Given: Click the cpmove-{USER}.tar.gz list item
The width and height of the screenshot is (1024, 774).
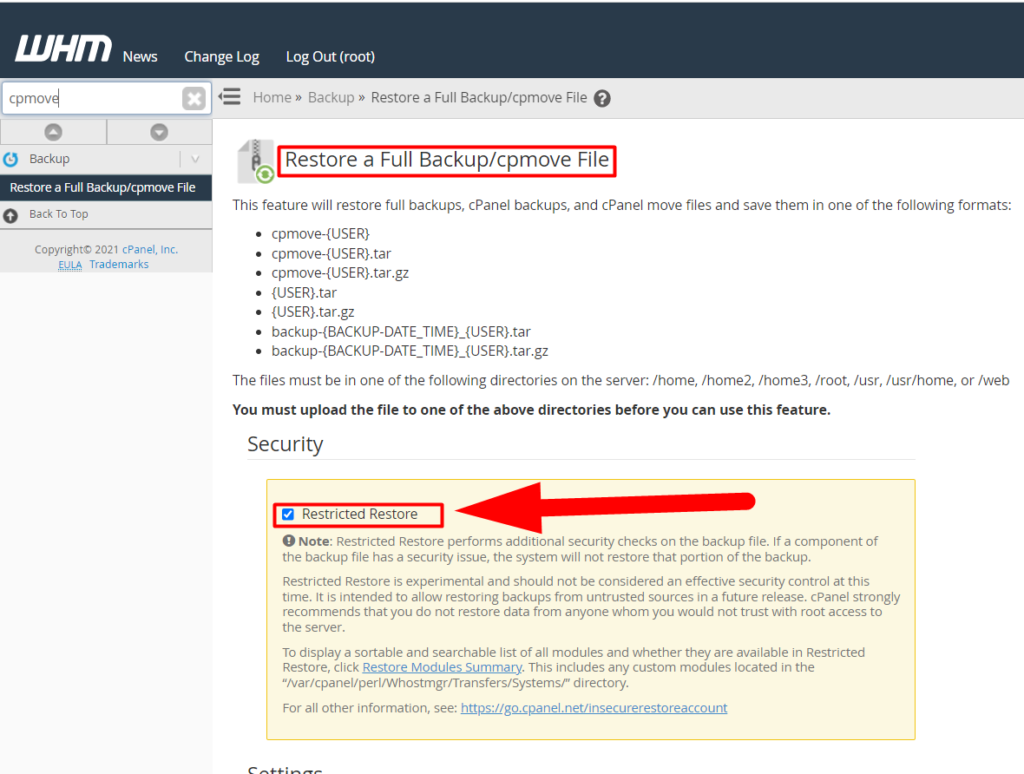Looking at the screenshot, I should (x=340, y=273).
